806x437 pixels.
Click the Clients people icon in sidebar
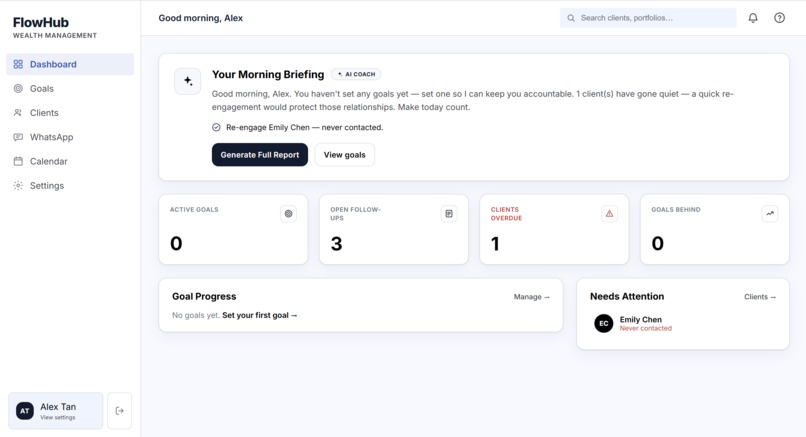[18, 113]
